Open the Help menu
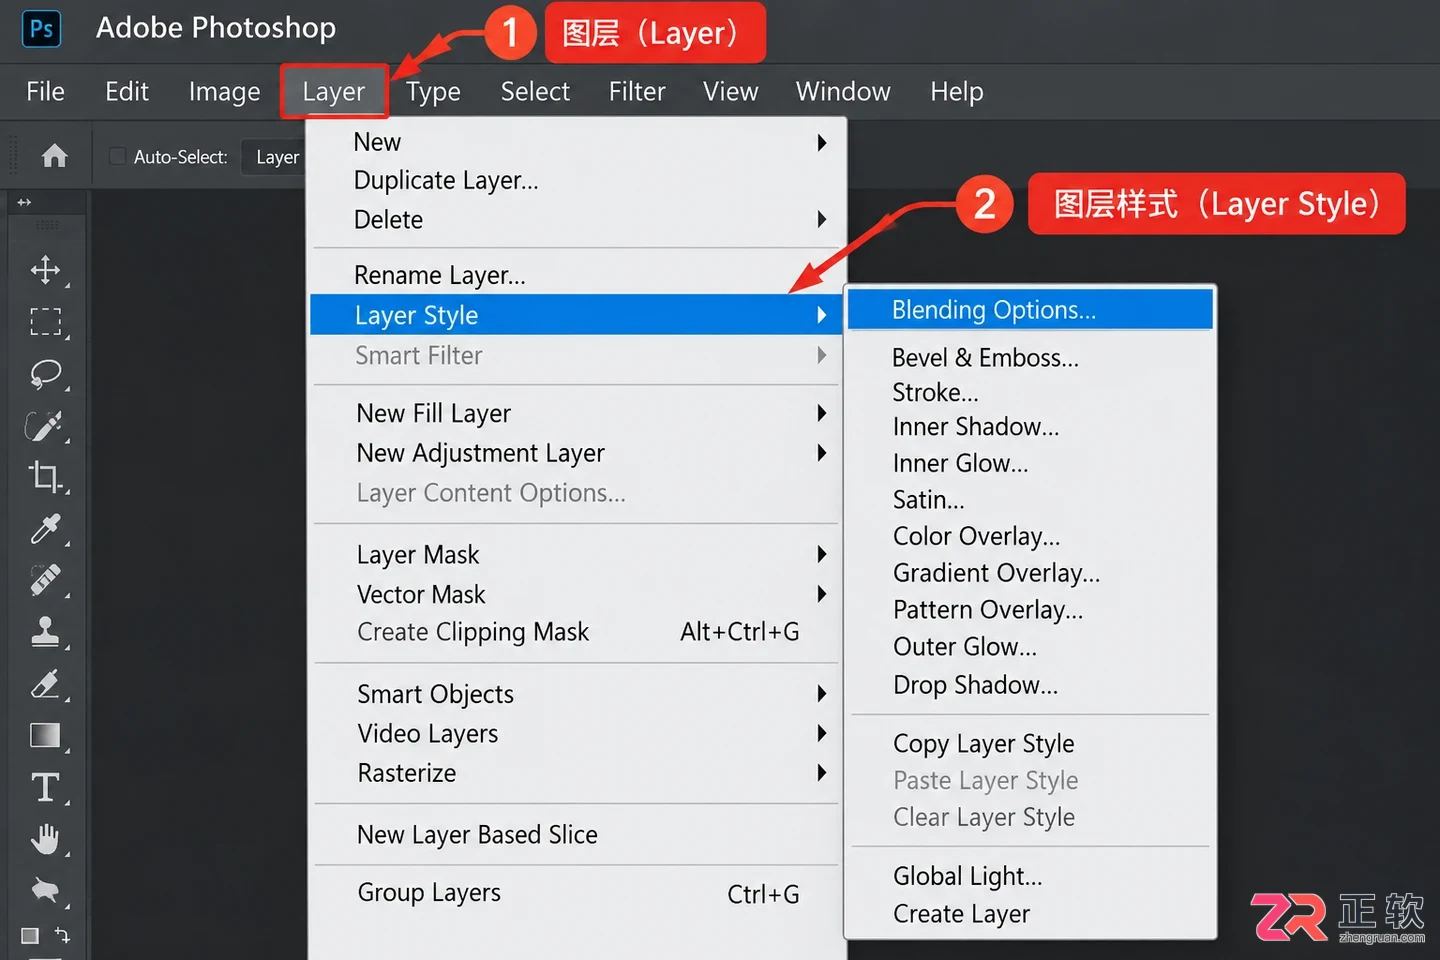This screenshot has height=960, width=1440. click(957, 92)
